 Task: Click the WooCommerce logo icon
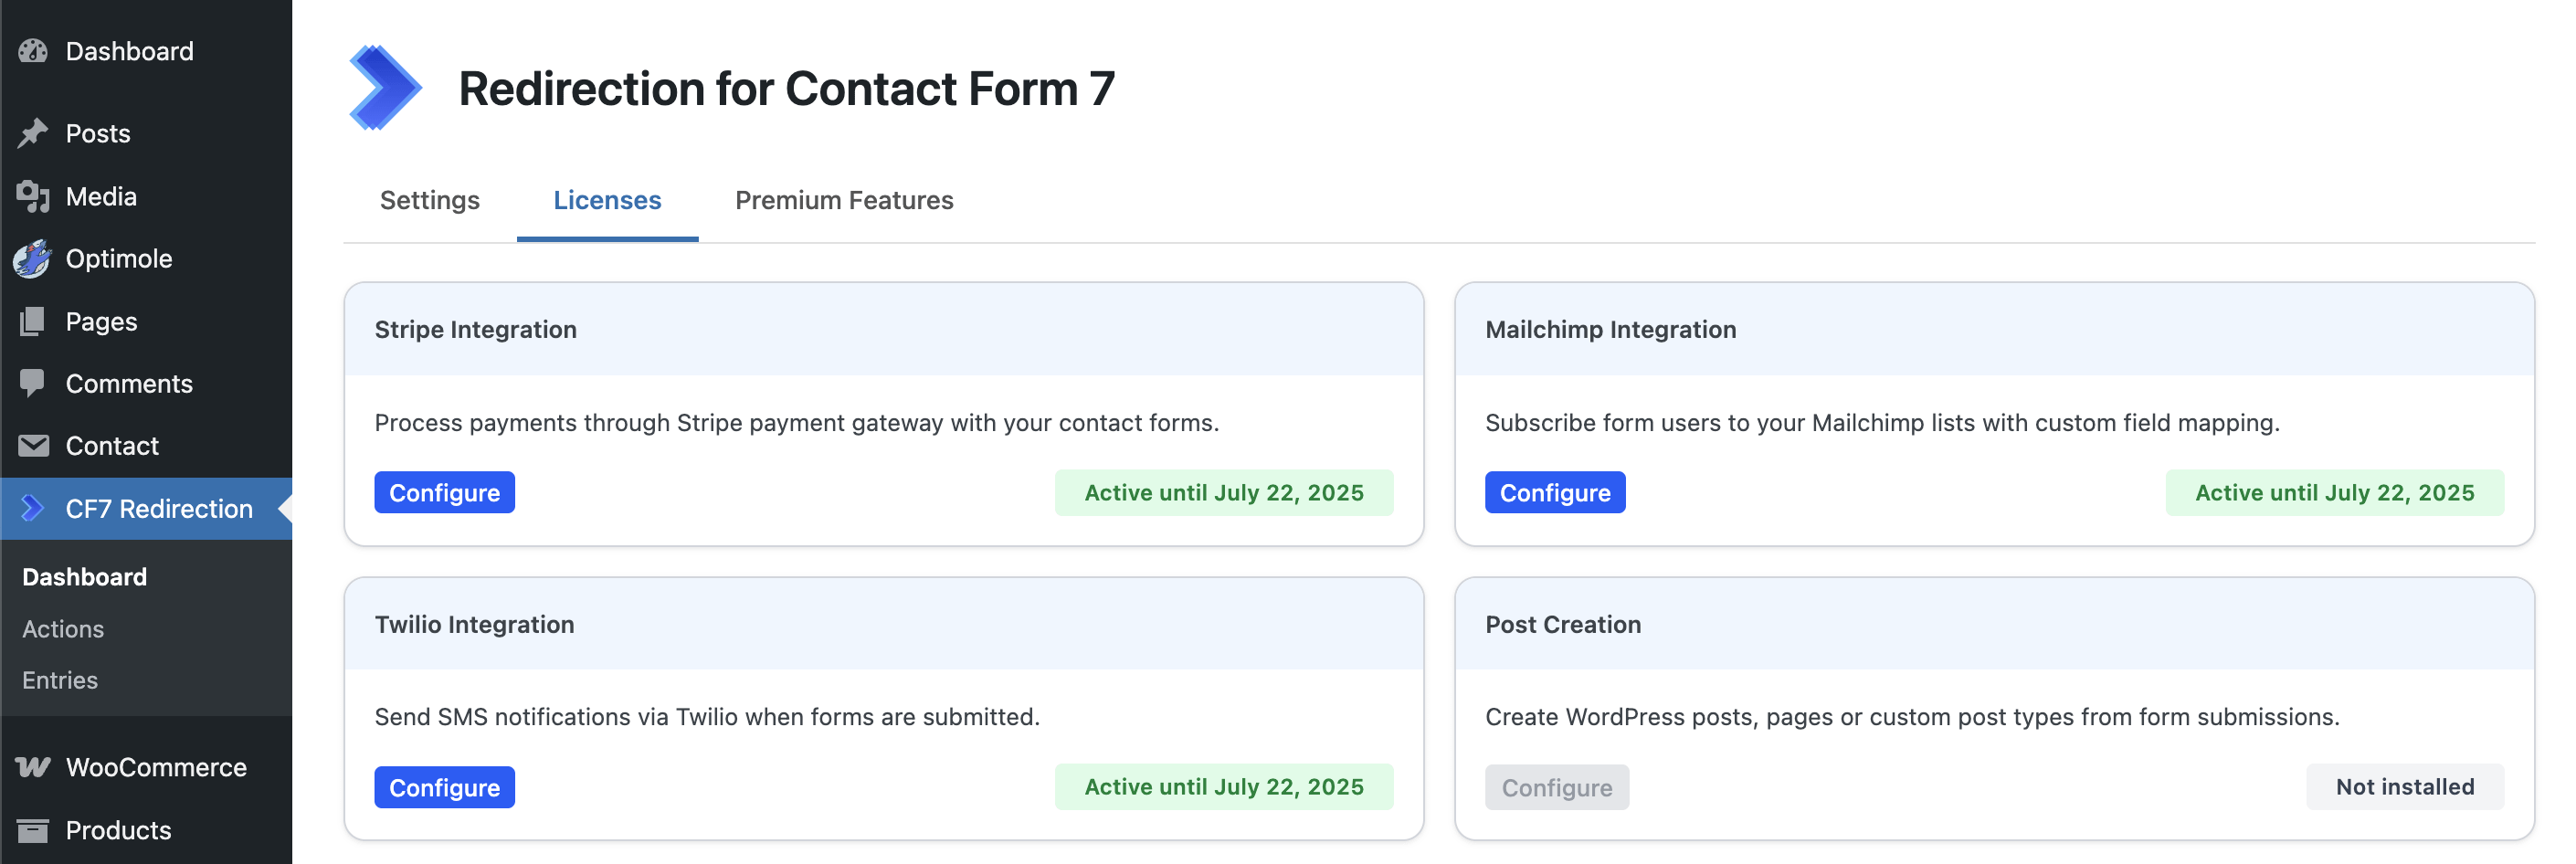tap(33, 767)
